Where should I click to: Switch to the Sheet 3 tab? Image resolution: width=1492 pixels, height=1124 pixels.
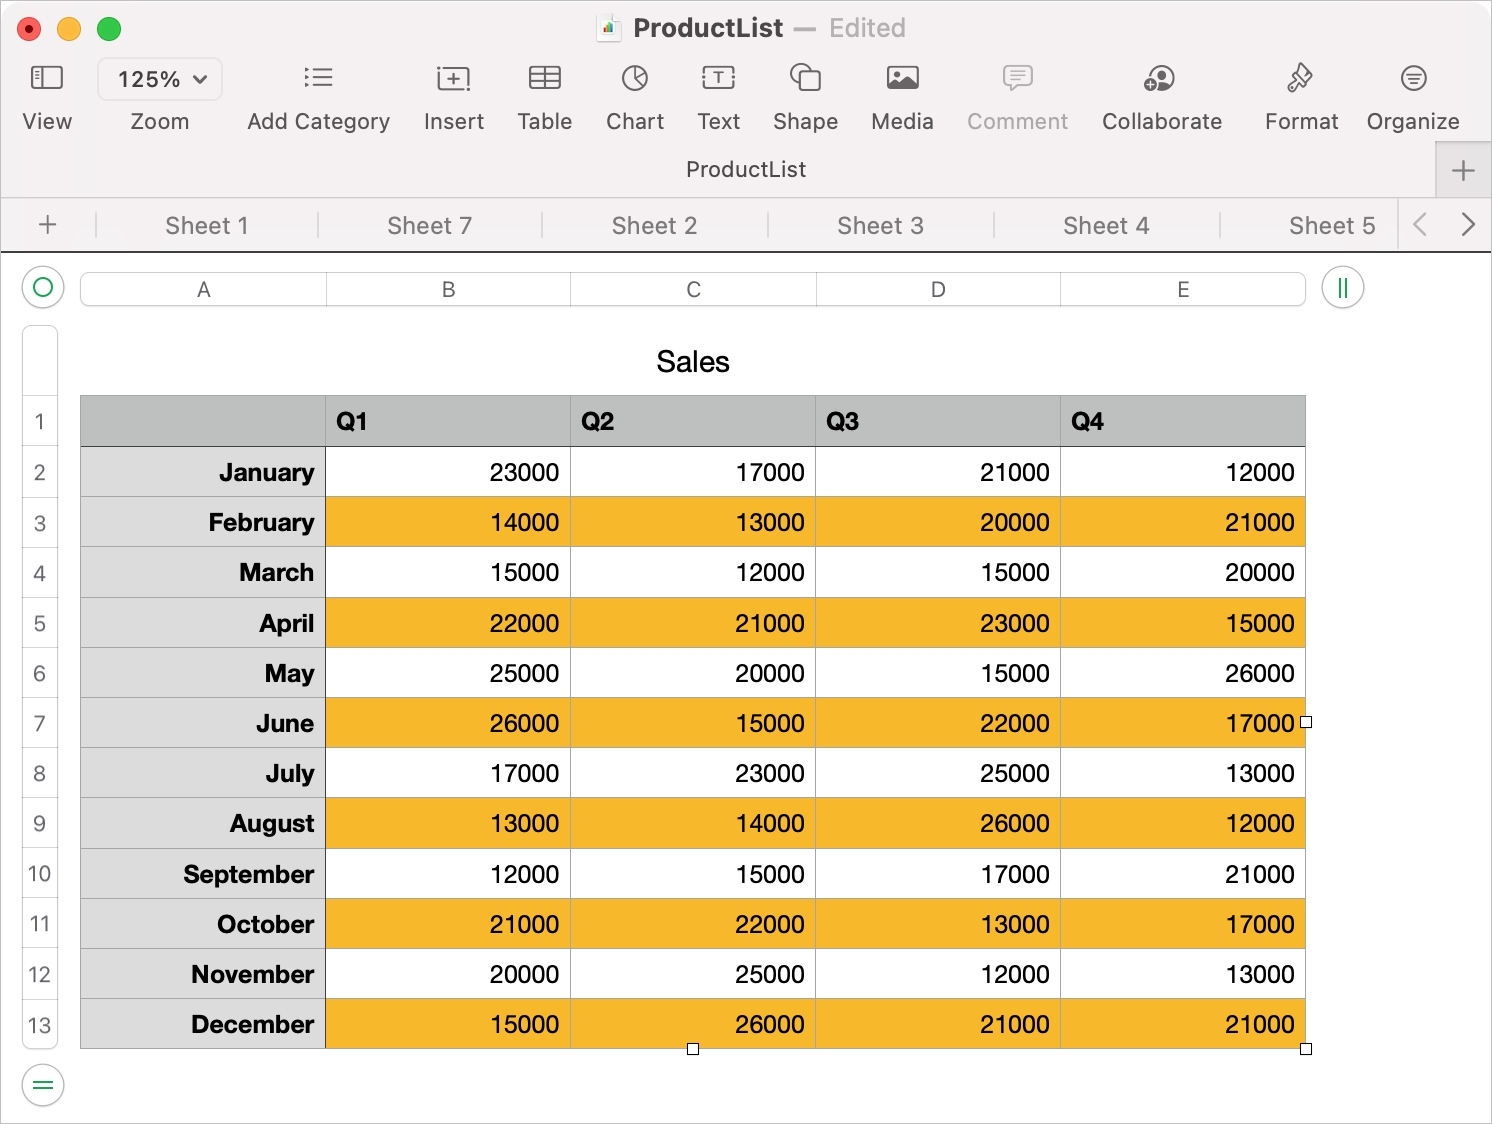point(880,226)
